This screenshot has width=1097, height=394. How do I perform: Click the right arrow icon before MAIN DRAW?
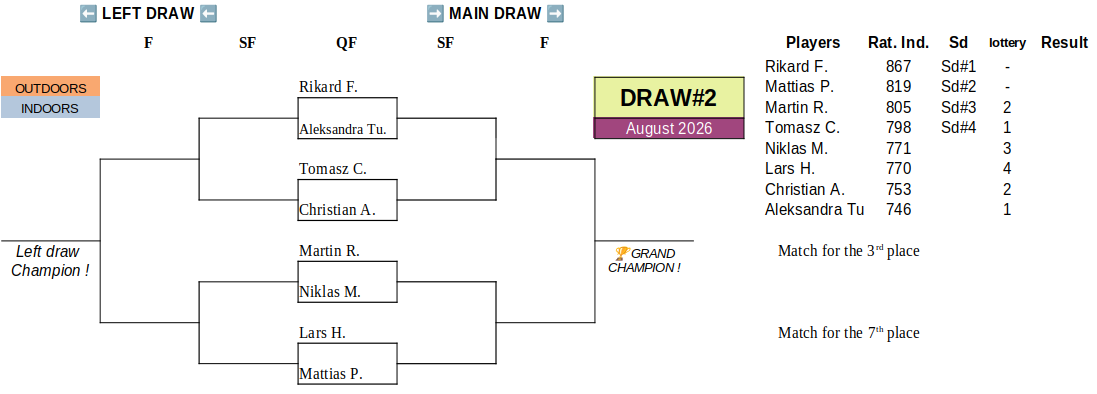(435, 14)
